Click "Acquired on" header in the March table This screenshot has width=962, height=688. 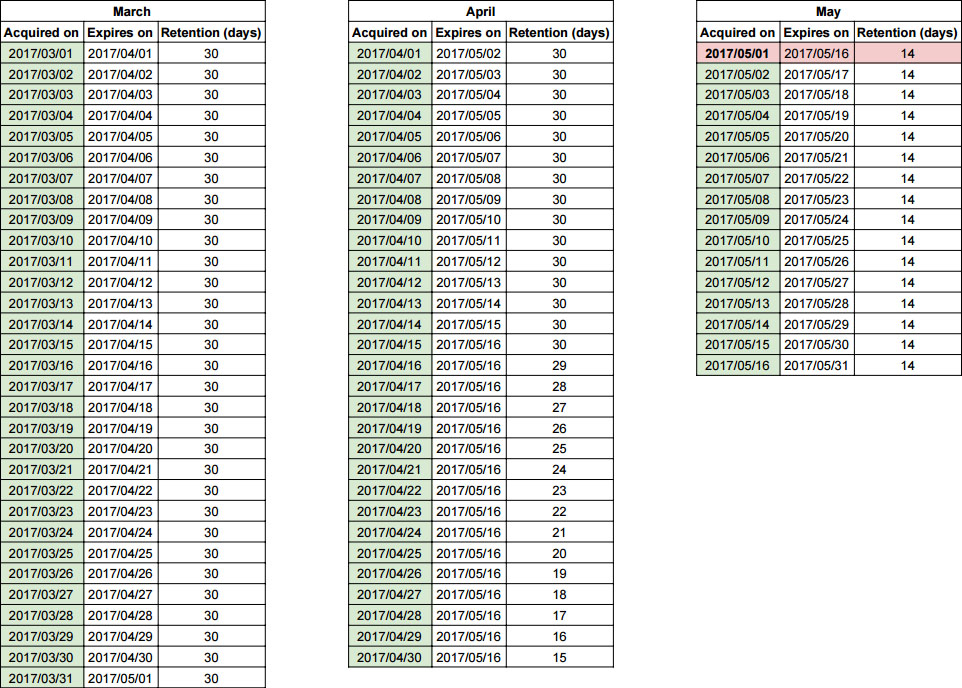tap(42, 33)
